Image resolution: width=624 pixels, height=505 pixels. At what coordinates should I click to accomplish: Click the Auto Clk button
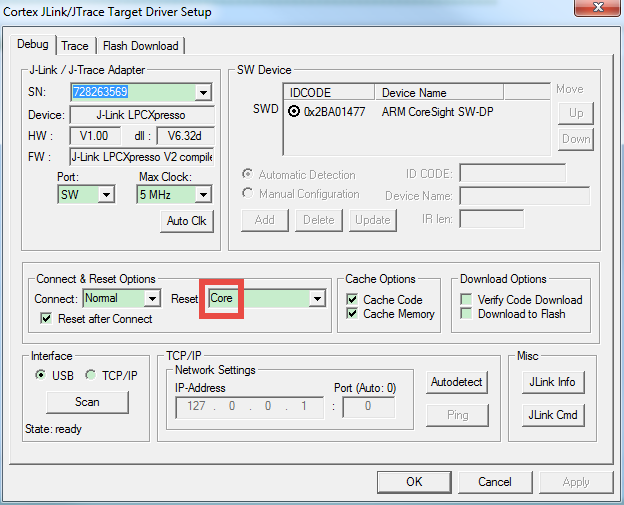tap(187, 221)
